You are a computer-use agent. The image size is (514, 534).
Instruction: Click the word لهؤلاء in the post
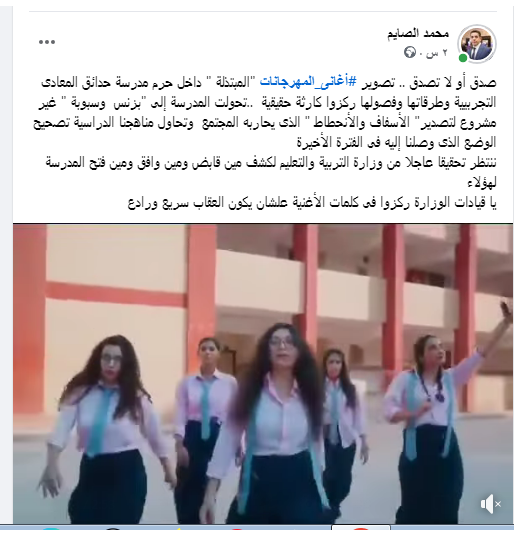pyautogui.click(x=482, y=183)
